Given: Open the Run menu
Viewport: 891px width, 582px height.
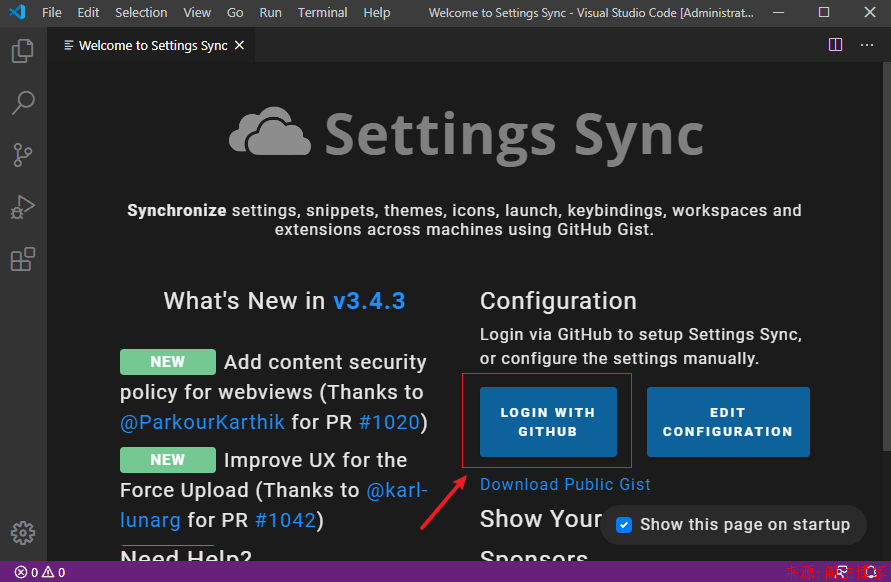Looking at the screenshot, I should [x=270, y=13].
